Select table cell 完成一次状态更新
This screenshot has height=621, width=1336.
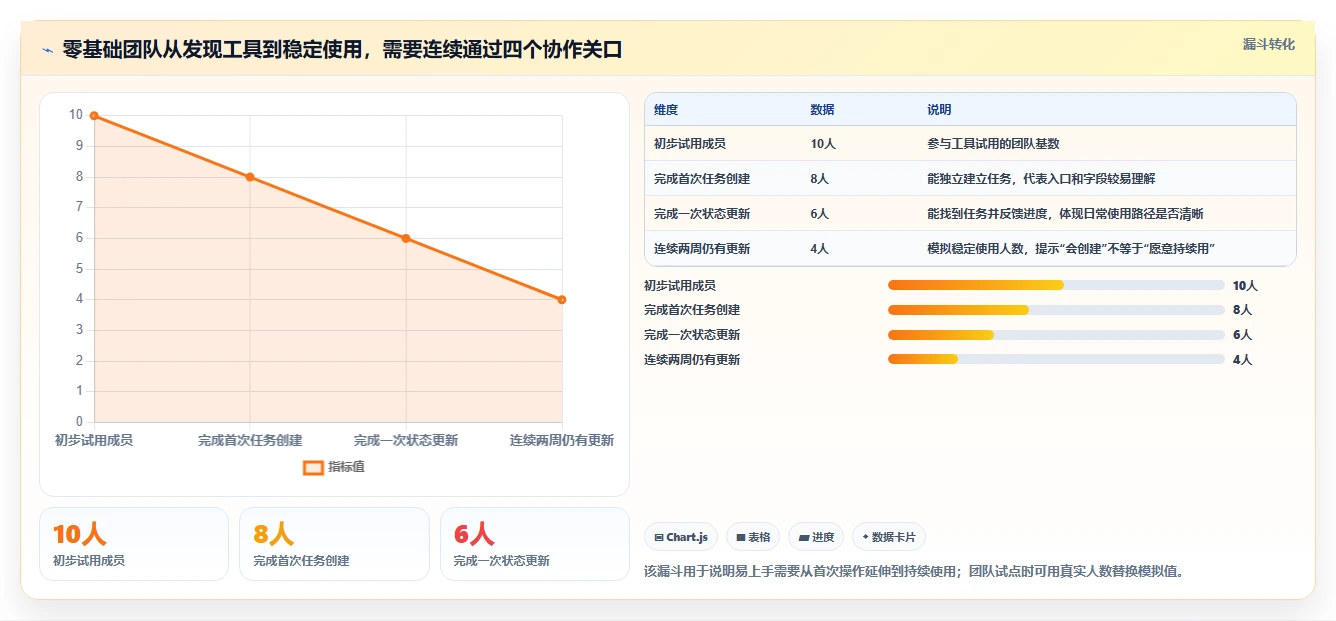point(702,214)
